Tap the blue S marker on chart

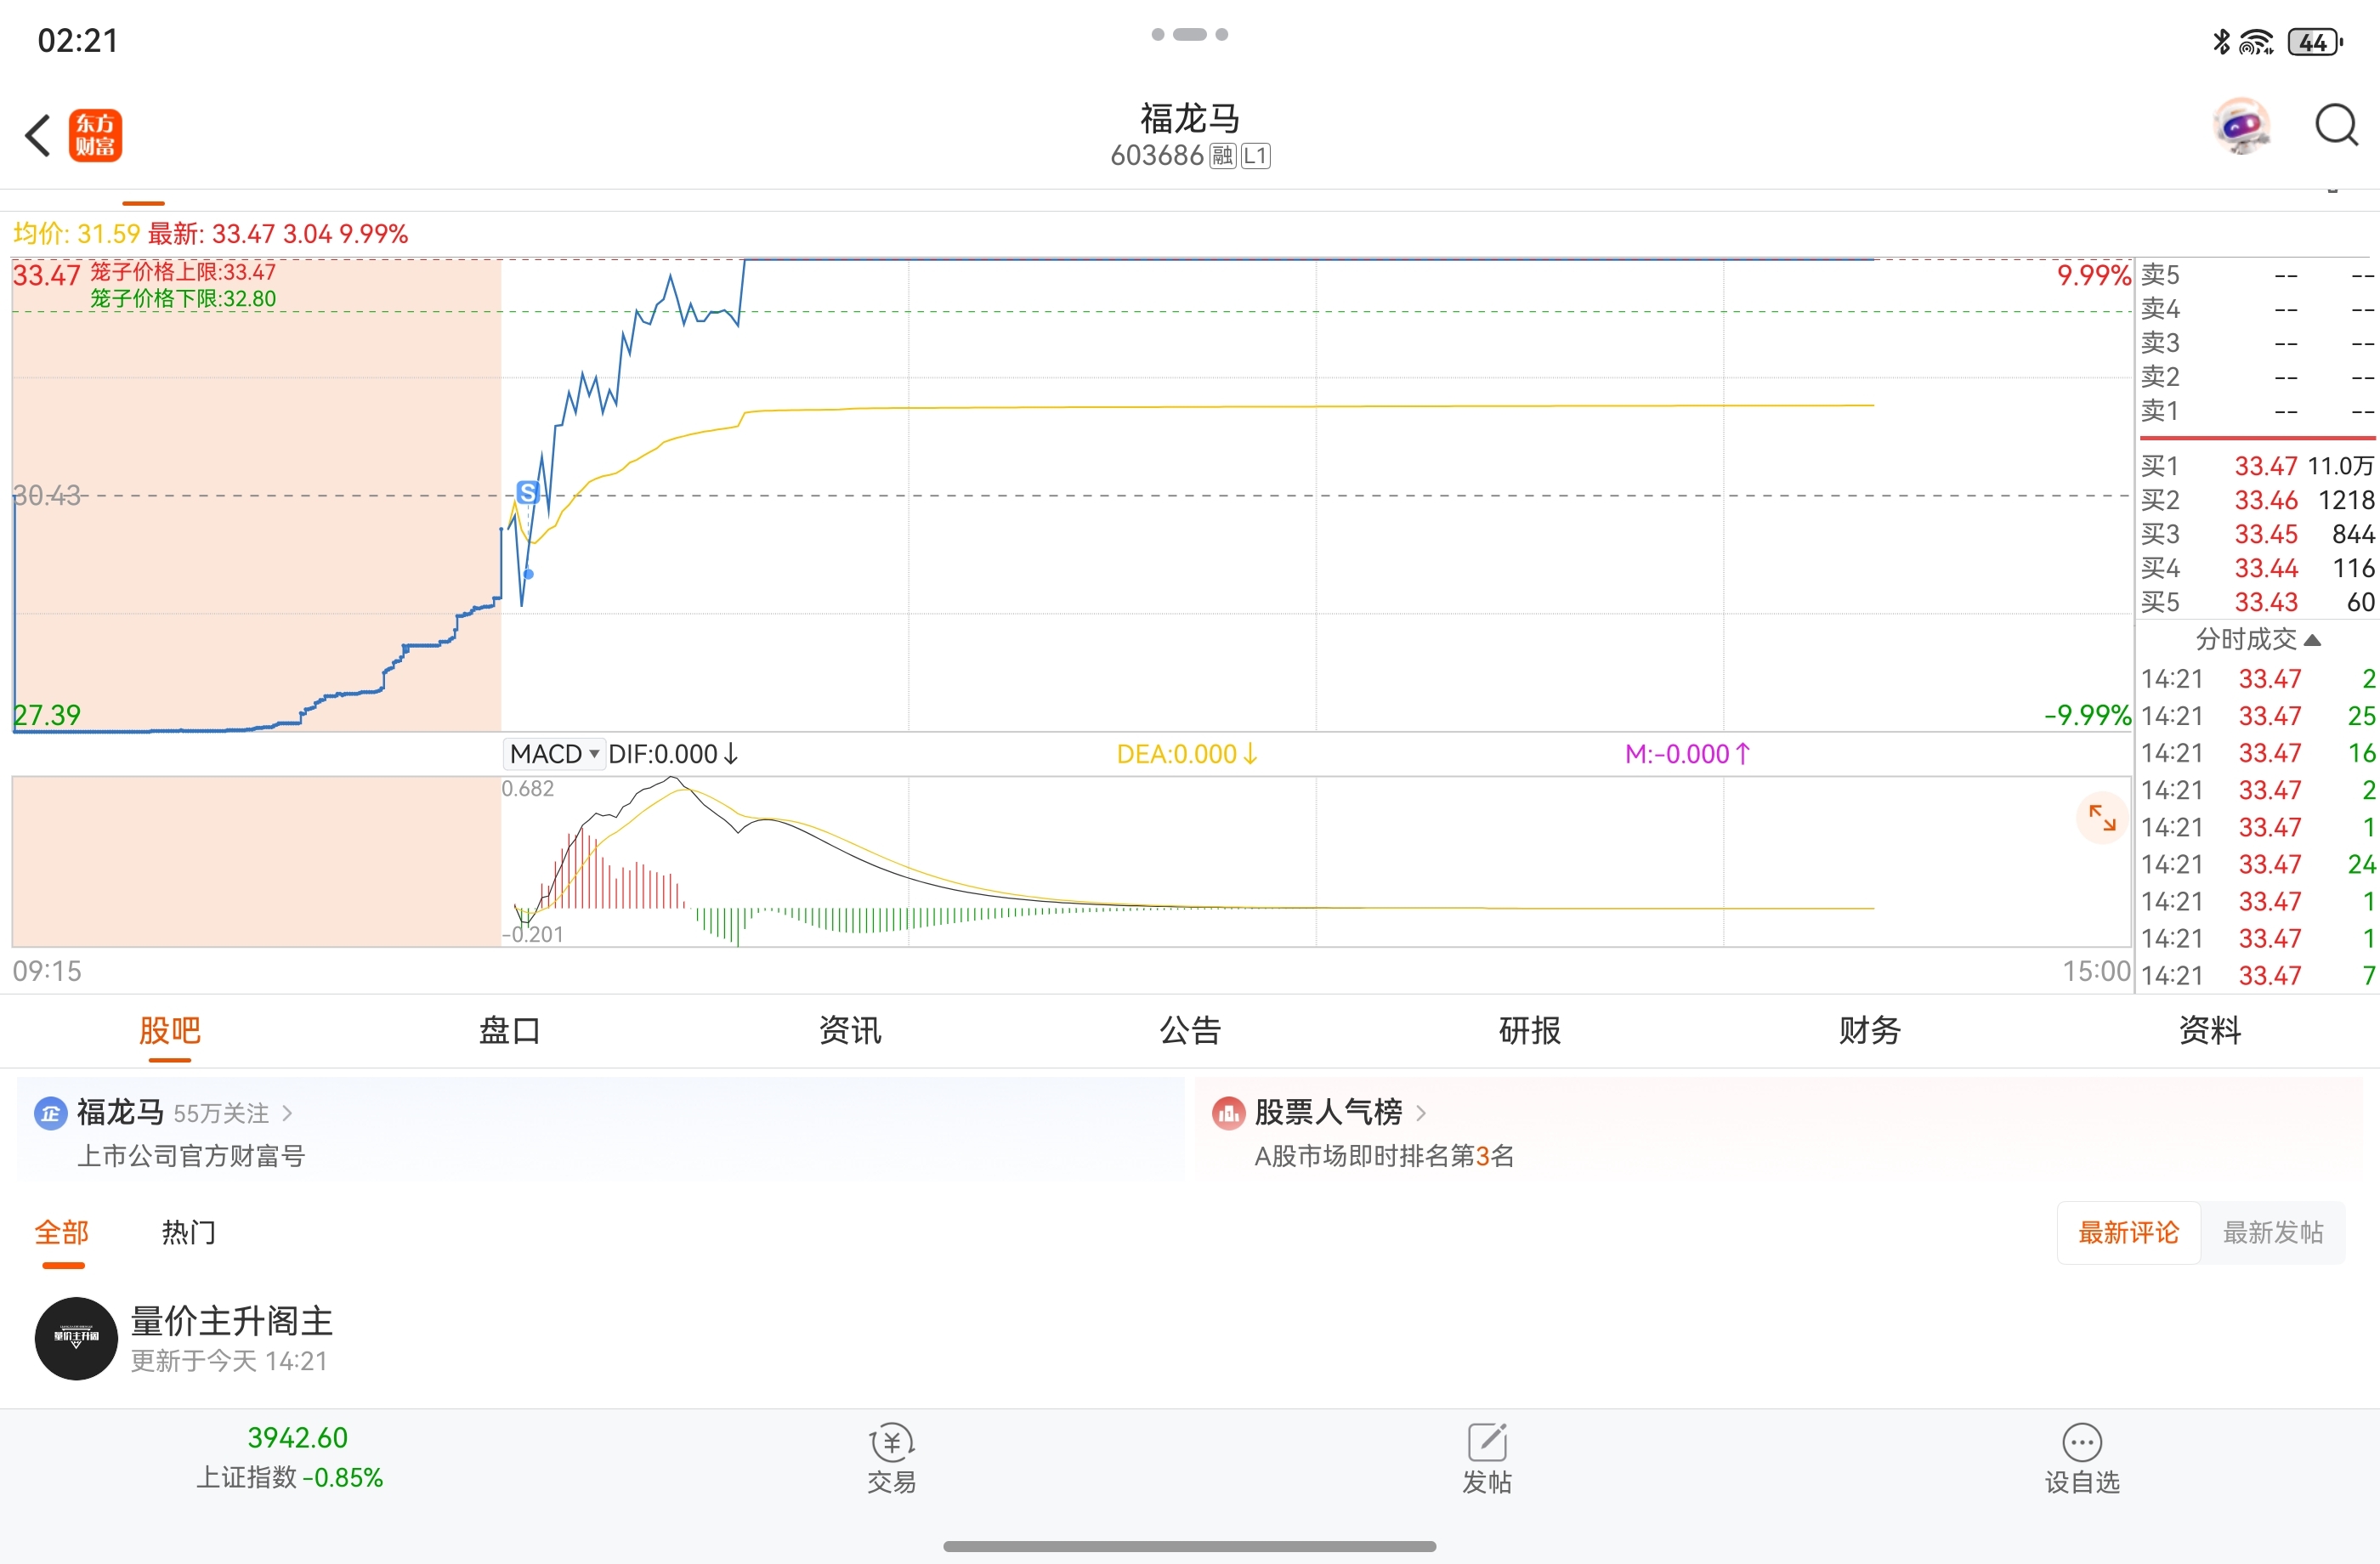[528, 492]
